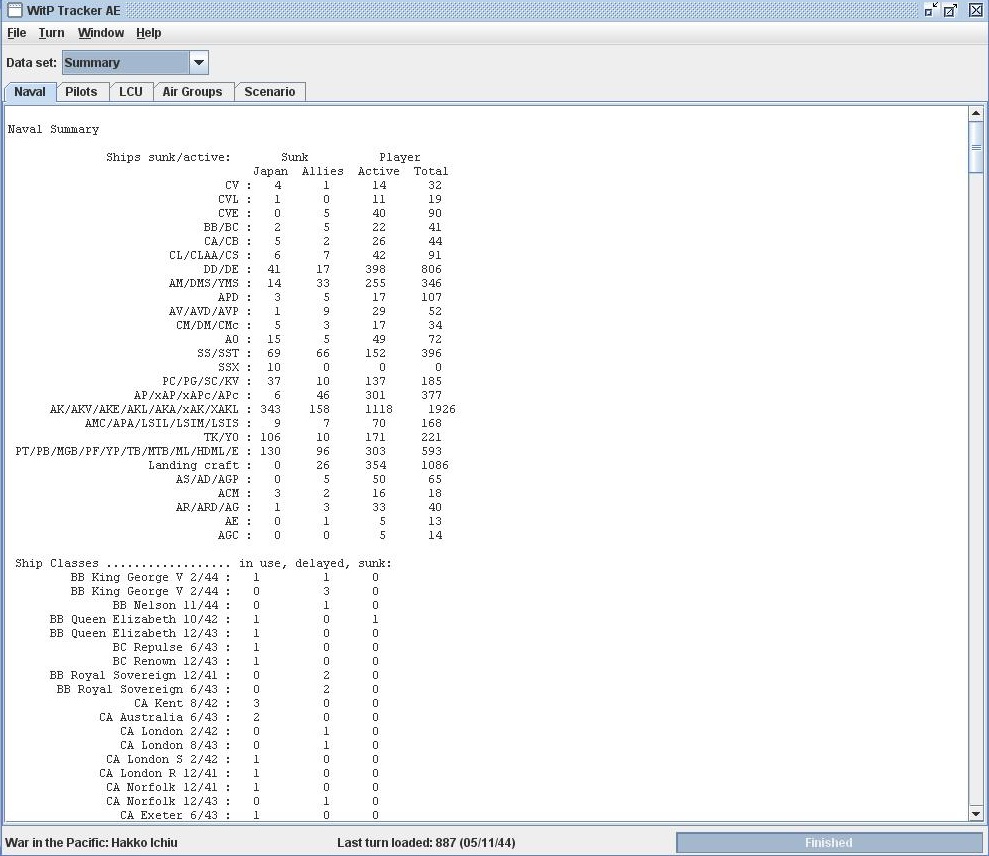Switch to the Pilots tab
Viewport: 989px width, 856px height.
(x=81, y=91)
